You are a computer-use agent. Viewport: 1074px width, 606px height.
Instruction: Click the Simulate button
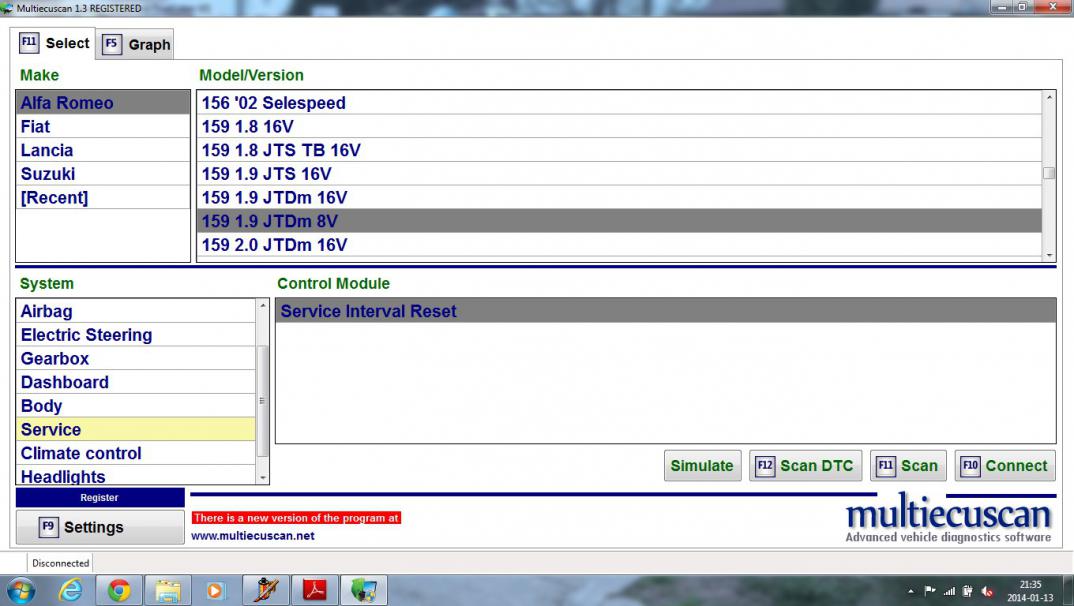pos(702,466)
